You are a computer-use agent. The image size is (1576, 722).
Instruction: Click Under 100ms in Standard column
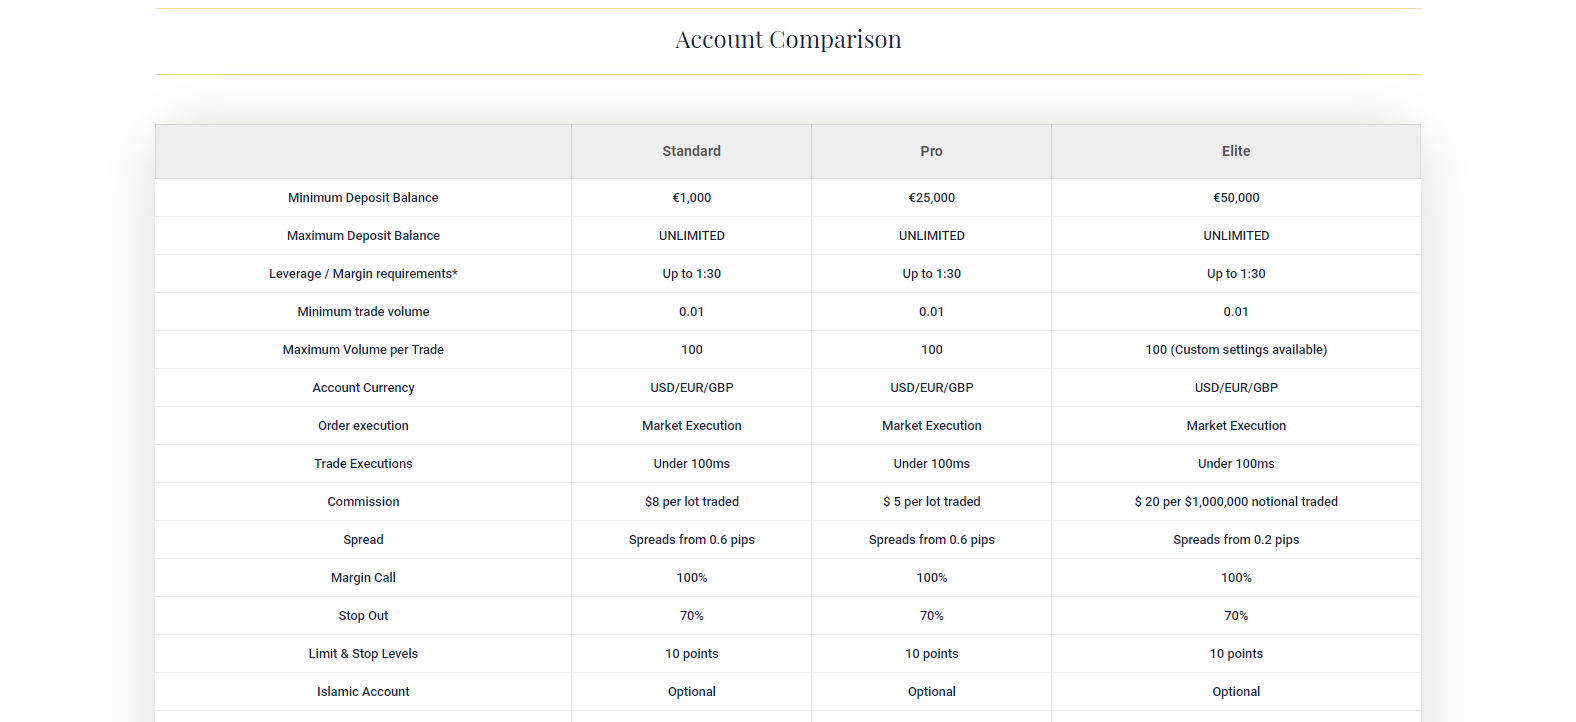691,464
